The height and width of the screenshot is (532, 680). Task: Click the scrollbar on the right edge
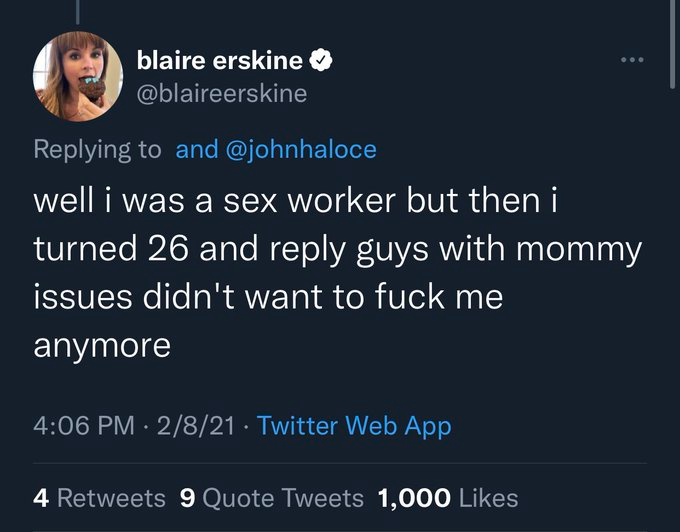tap(672, 45)
